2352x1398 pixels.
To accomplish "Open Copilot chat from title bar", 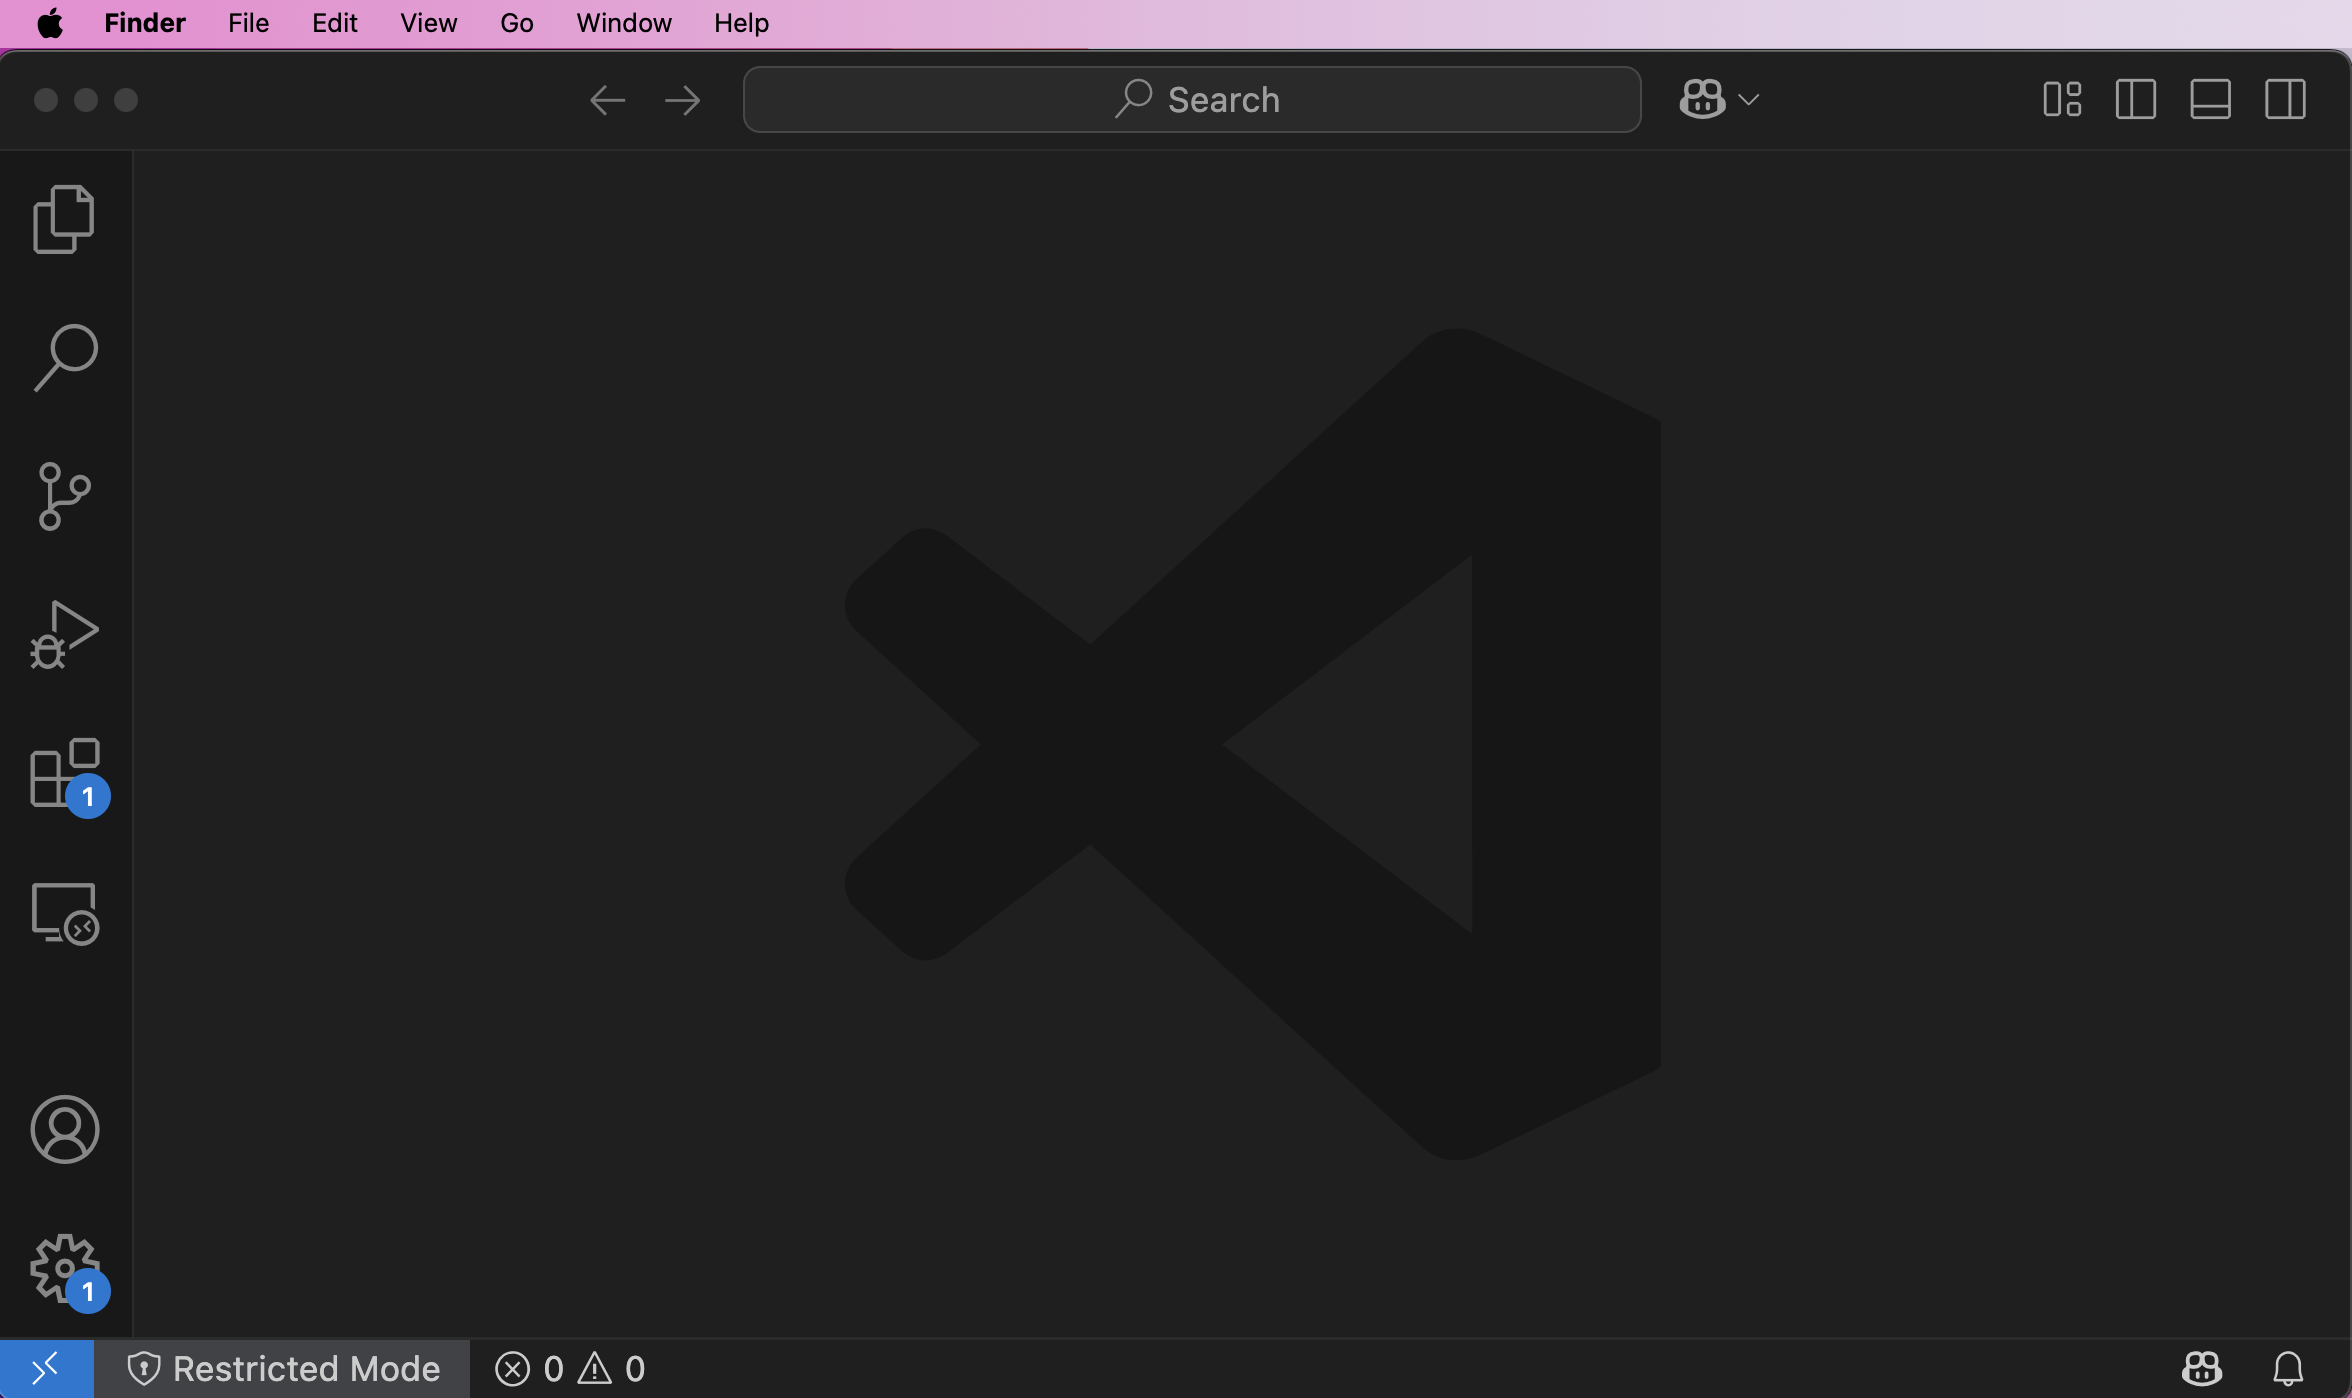I will [1701, 100].
